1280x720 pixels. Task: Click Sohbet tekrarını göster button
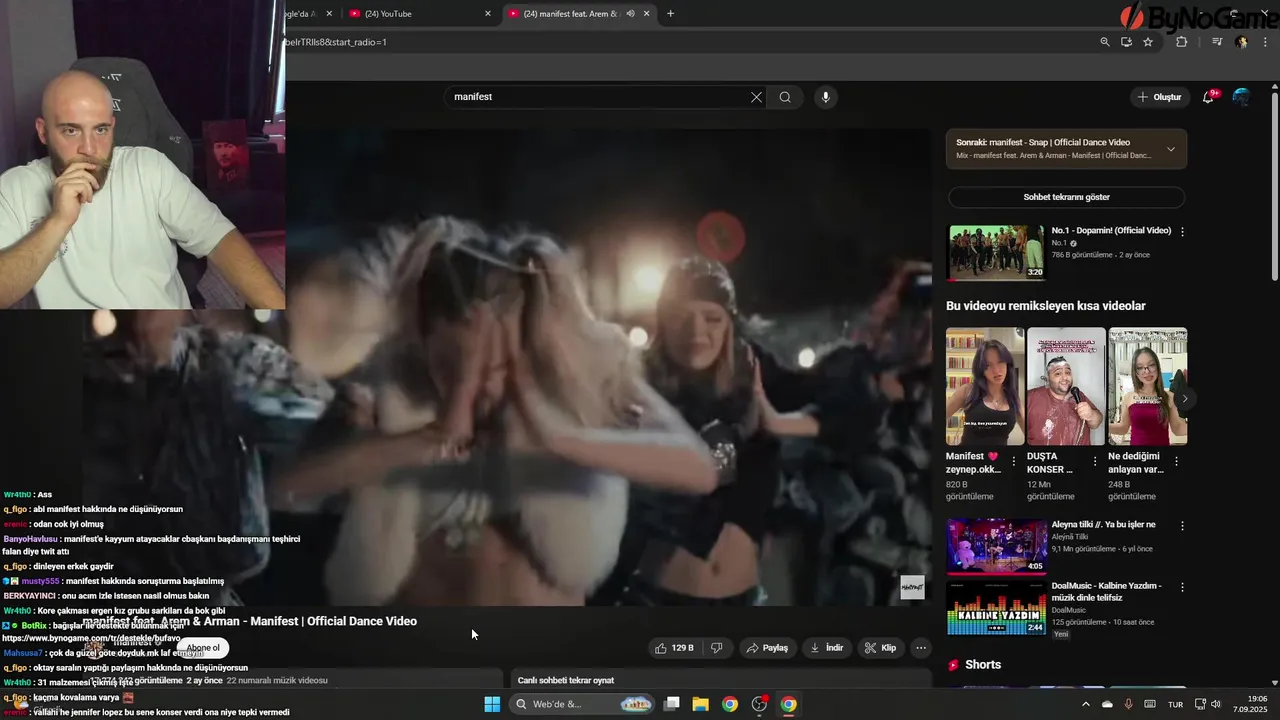(x=1066, y=197)
